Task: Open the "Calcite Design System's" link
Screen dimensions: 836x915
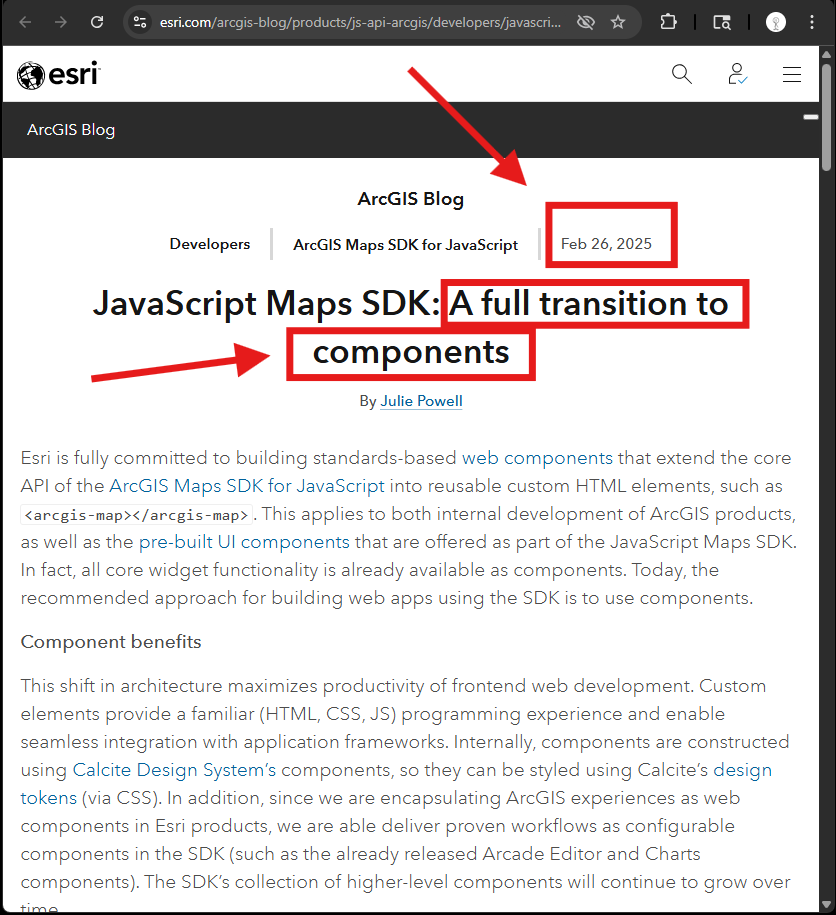Action: (x=174, y=770)
